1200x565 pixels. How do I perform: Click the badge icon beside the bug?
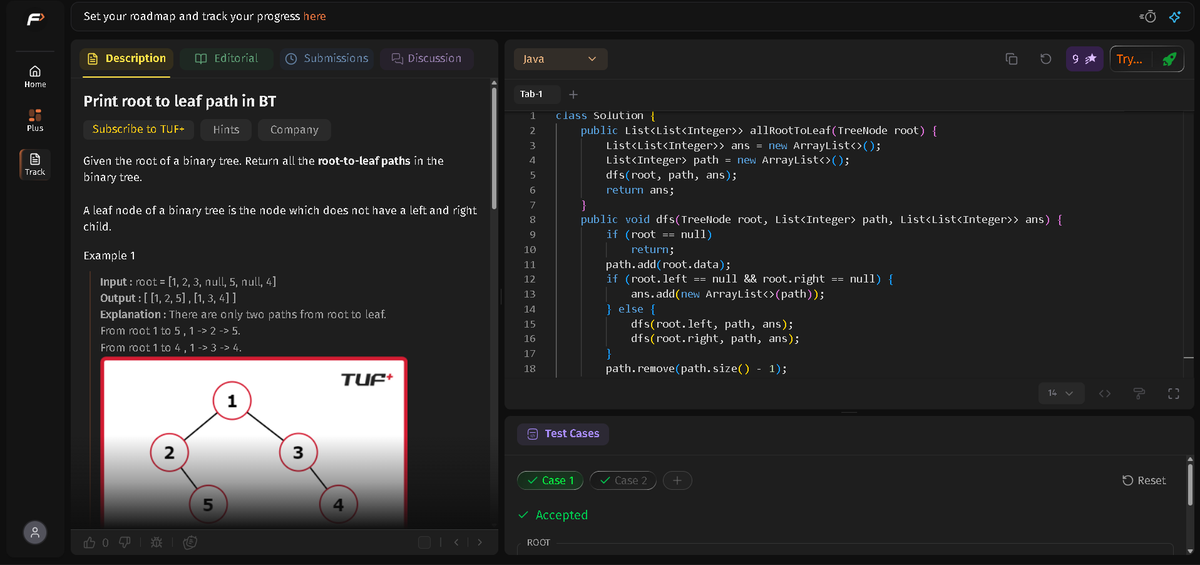tap(190, 542)
